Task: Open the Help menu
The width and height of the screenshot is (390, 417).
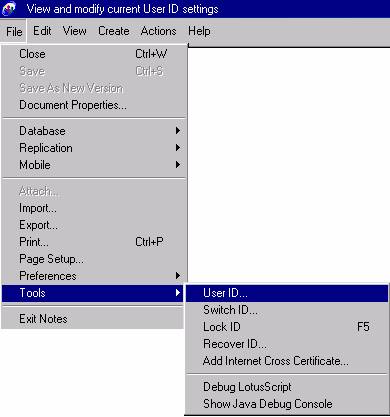Action: (199, 31)
